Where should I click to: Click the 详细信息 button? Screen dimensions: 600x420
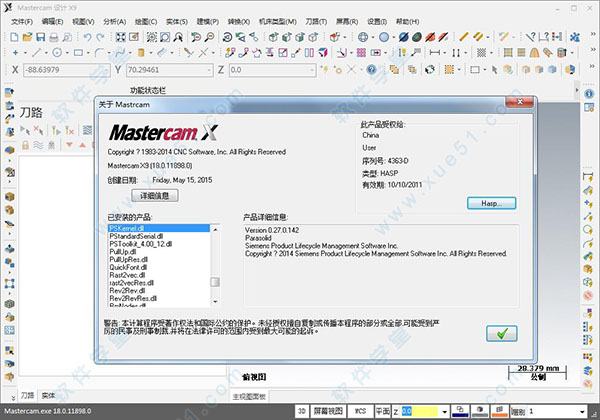[155, 196]
